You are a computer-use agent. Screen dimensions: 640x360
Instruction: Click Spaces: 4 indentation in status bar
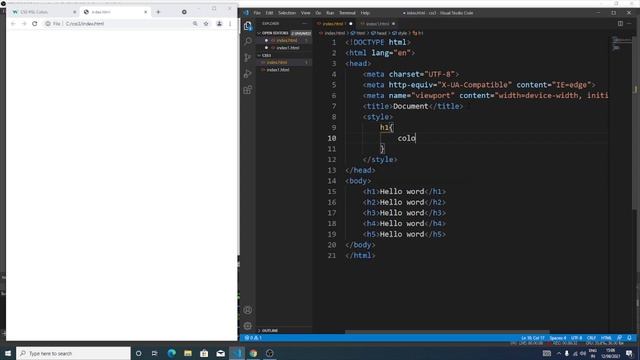558,338
